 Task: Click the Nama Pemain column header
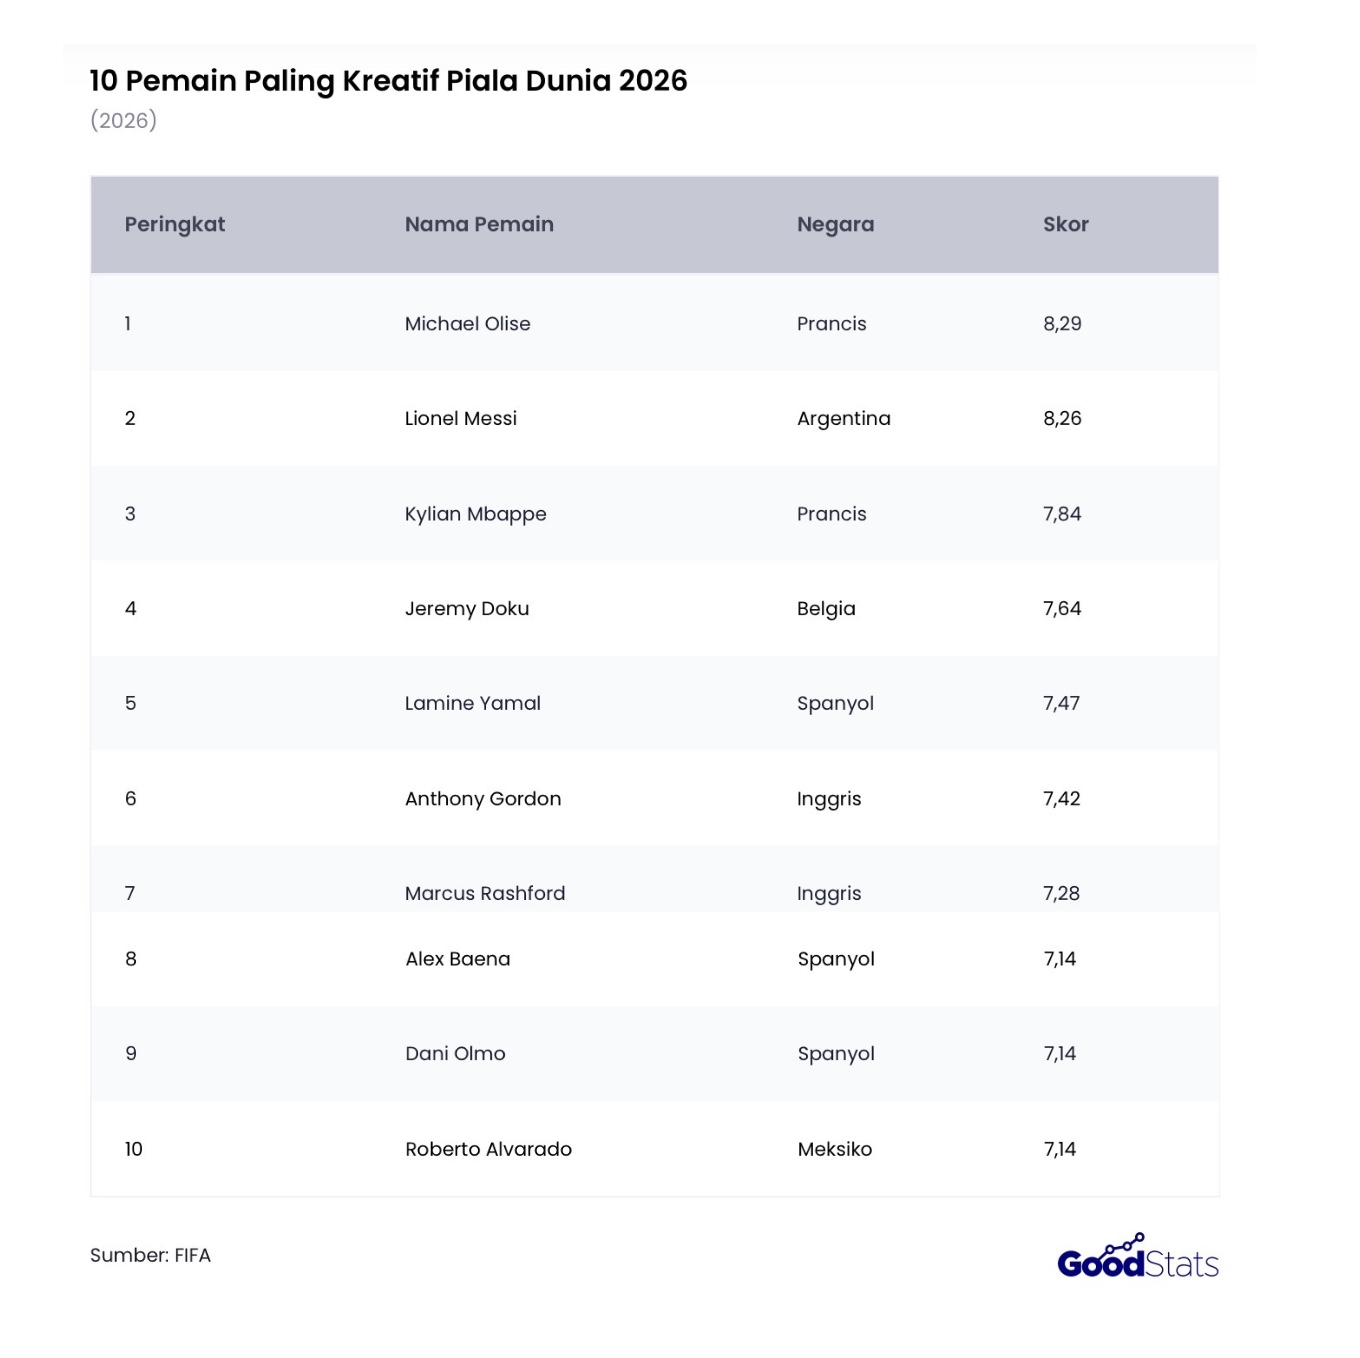click(x=479, y=224)
